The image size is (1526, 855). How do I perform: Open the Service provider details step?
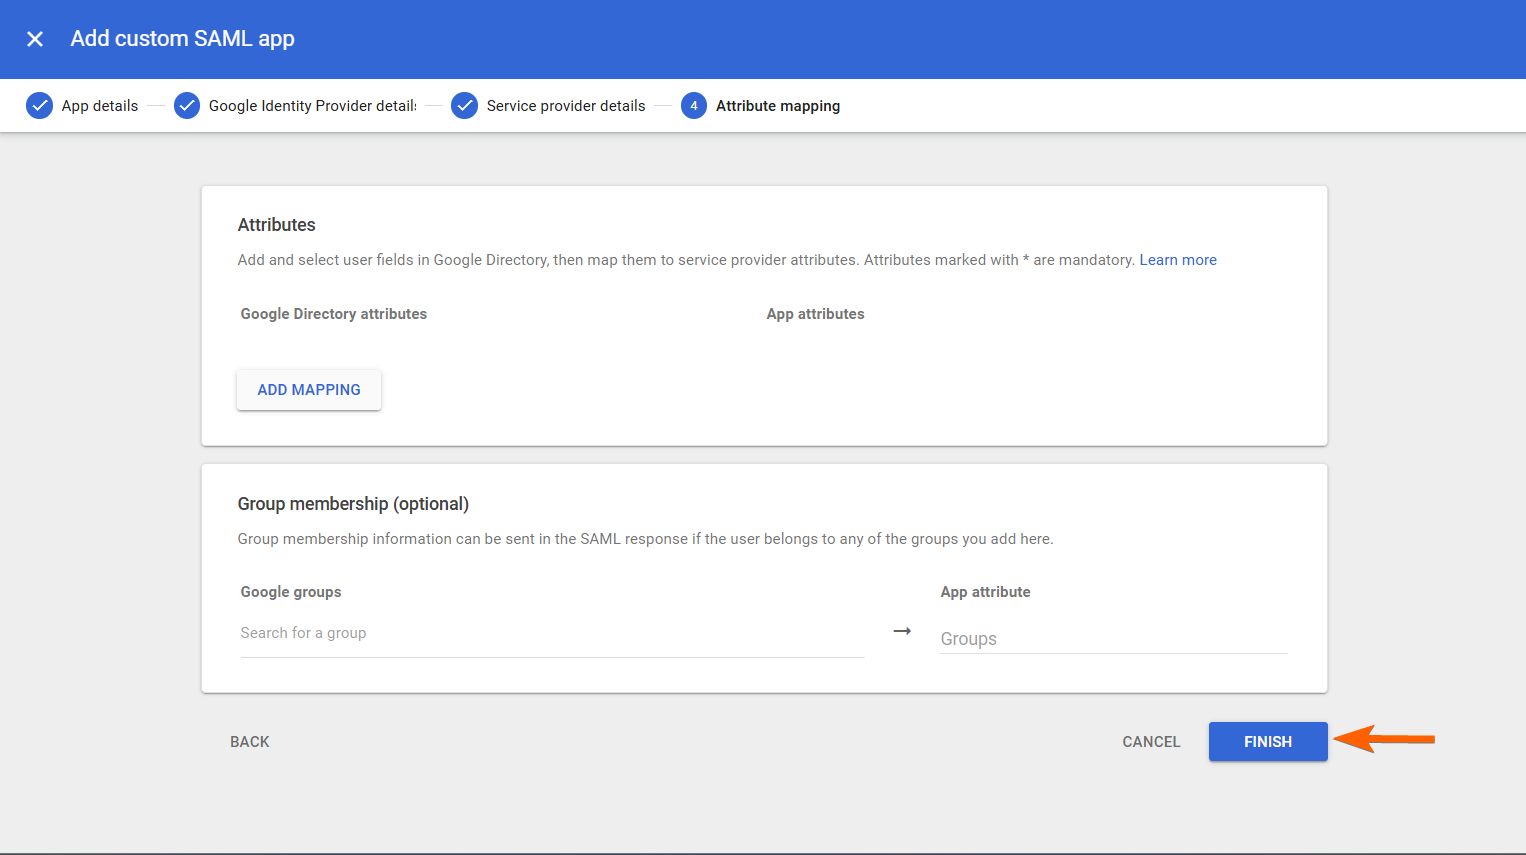click(x=566, y=106)
